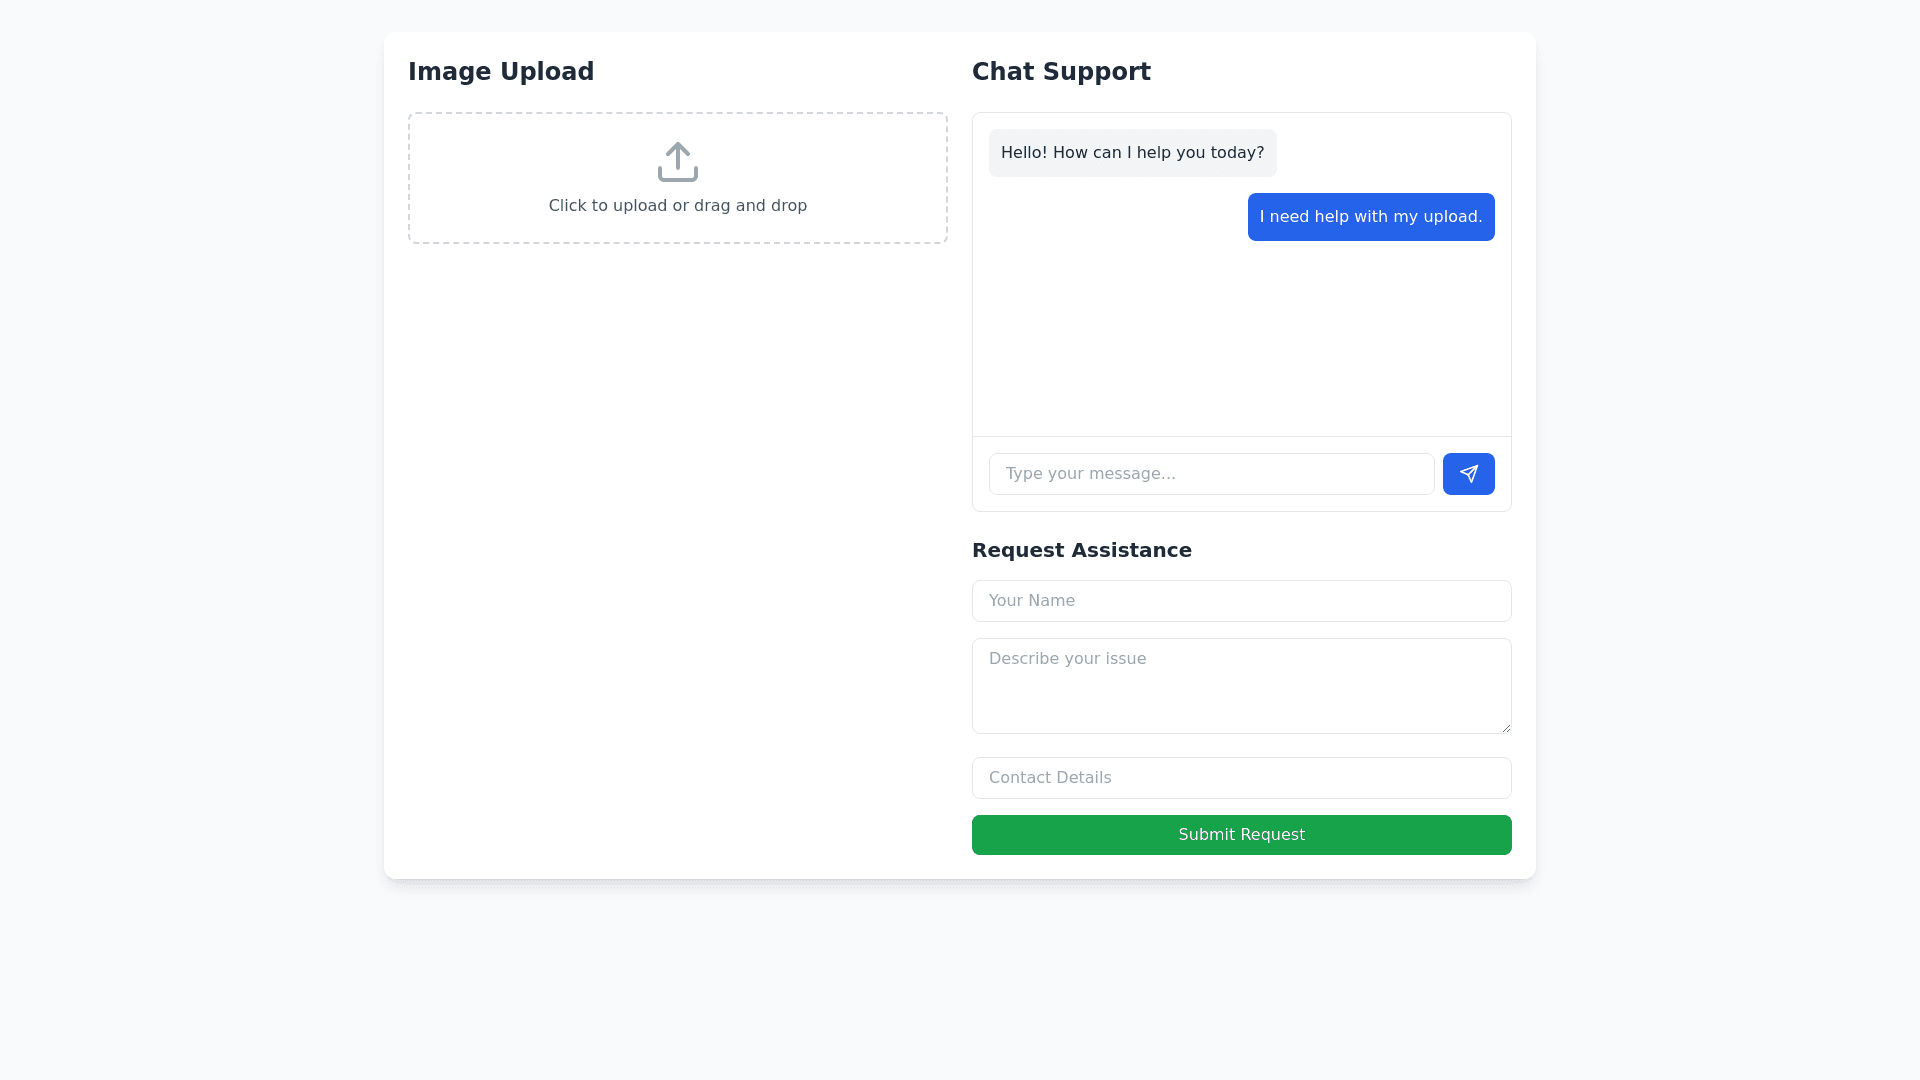Click the Request Assistance heading
The image size is (1920, 1080).
tap(1081, 550)
